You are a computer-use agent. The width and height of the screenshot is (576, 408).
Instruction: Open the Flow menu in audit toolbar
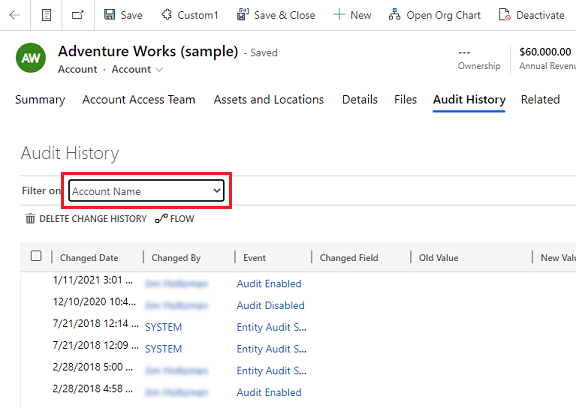click(x=174, y=219)
